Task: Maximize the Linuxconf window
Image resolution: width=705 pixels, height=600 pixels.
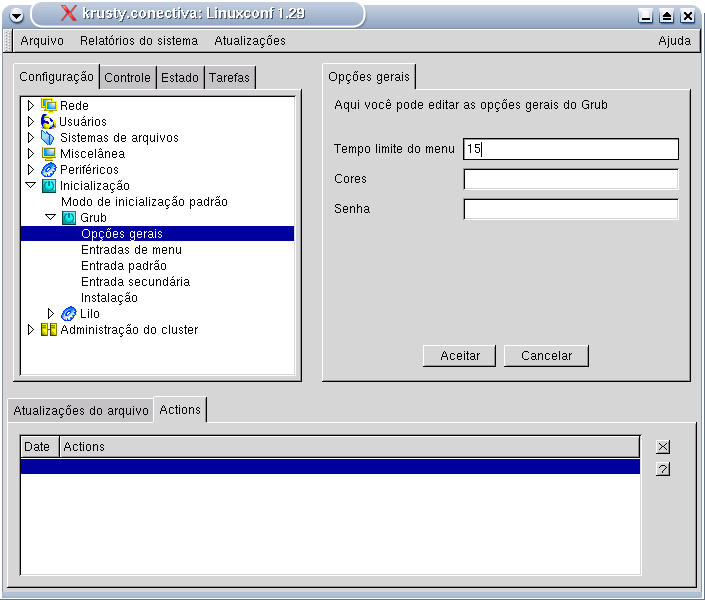Action: 666,16
